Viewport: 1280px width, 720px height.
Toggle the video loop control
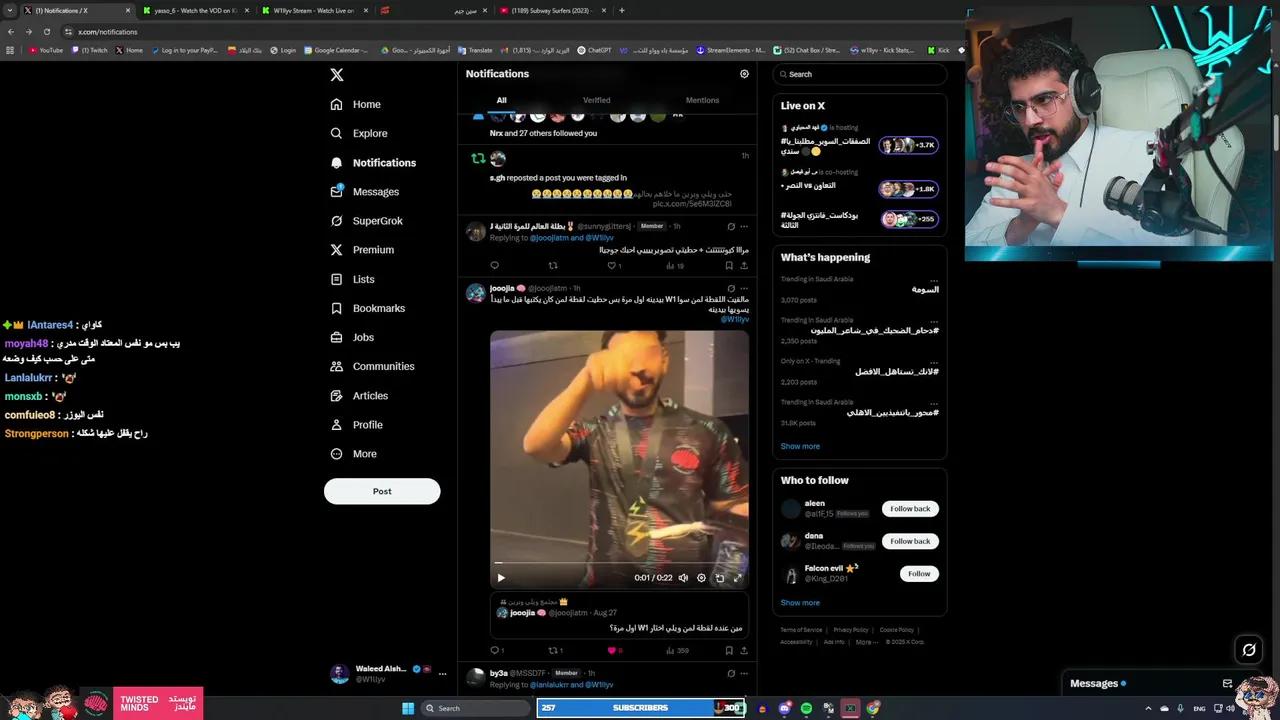(x=719, y=577)
